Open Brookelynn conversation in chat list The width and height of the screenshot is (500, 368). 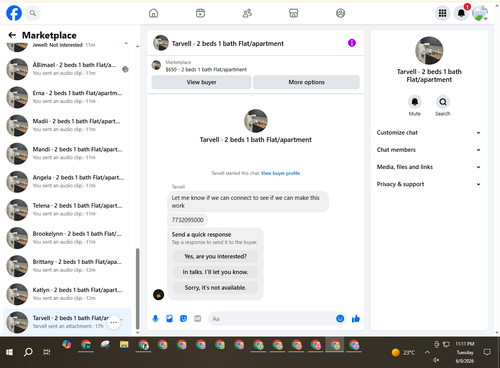pos(68,238)
